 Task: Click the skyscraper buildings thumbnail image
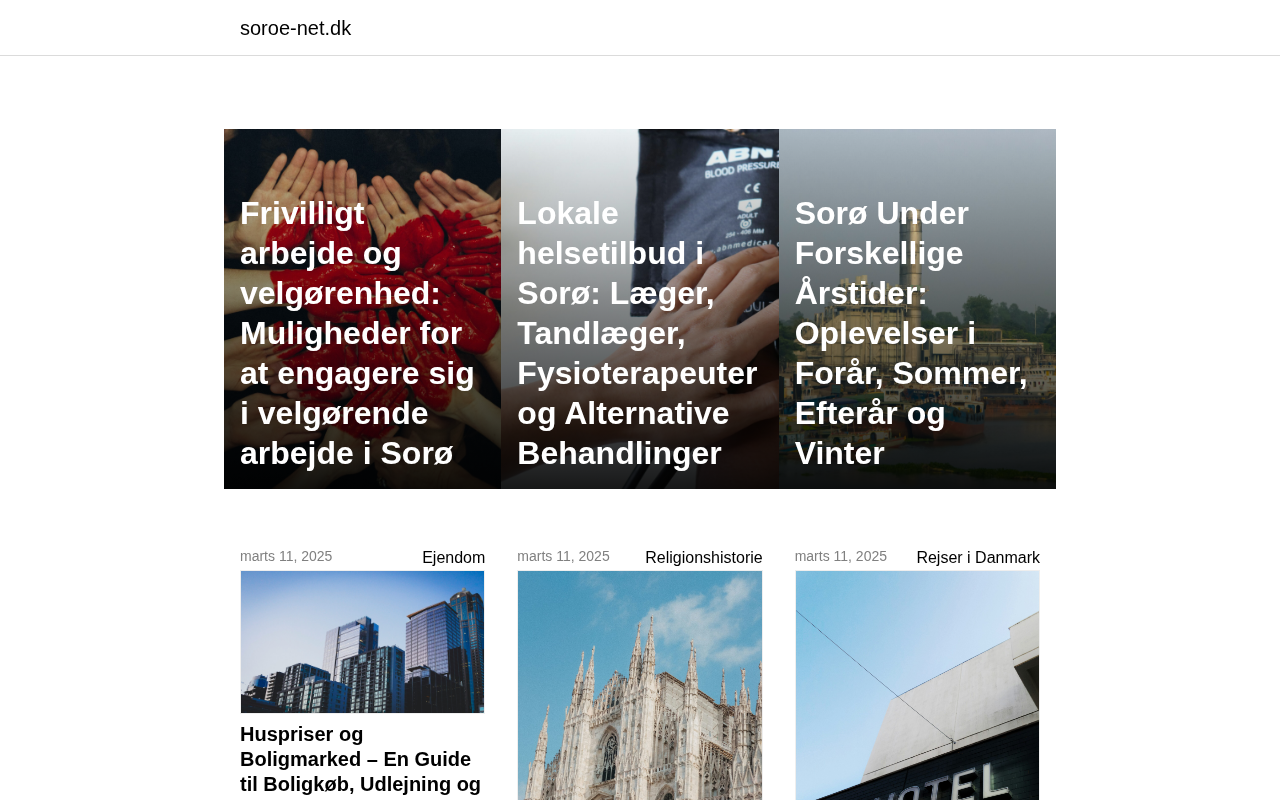tap(362, 642)
